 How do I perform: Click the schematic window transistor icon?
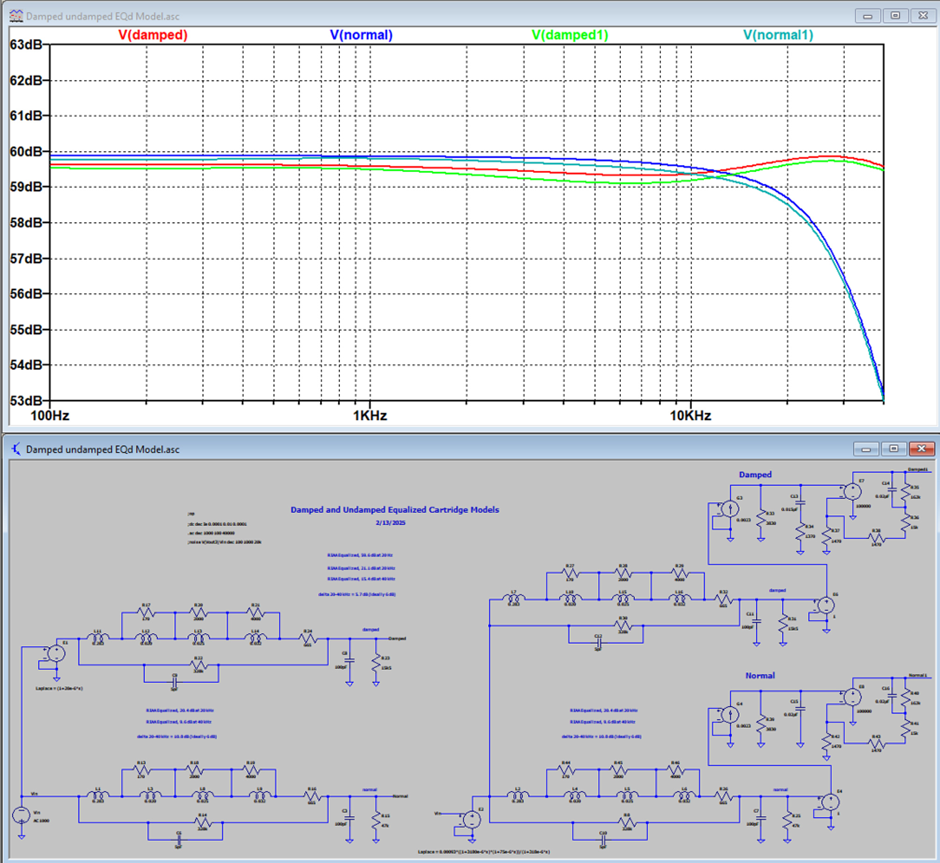point(16,449)
